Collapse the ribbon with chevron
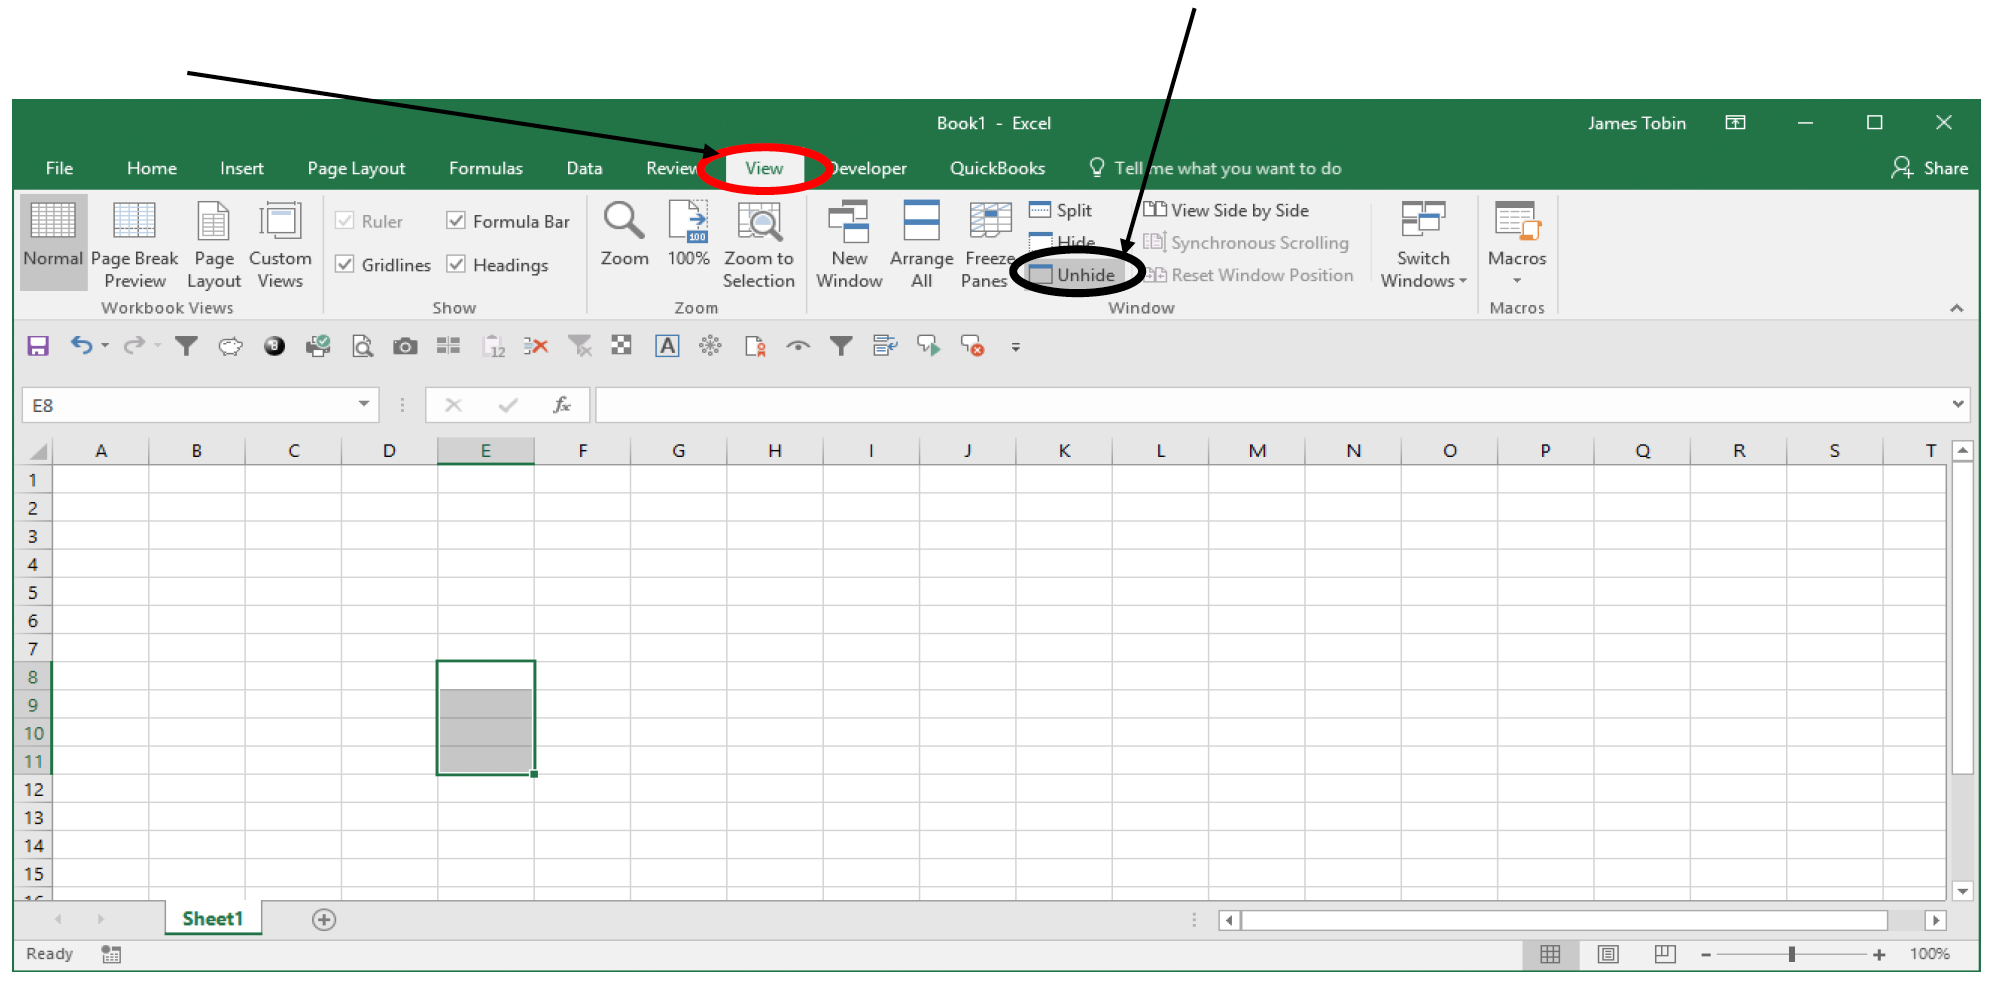Screen dimensions: 1996x984 (1956, 308)
